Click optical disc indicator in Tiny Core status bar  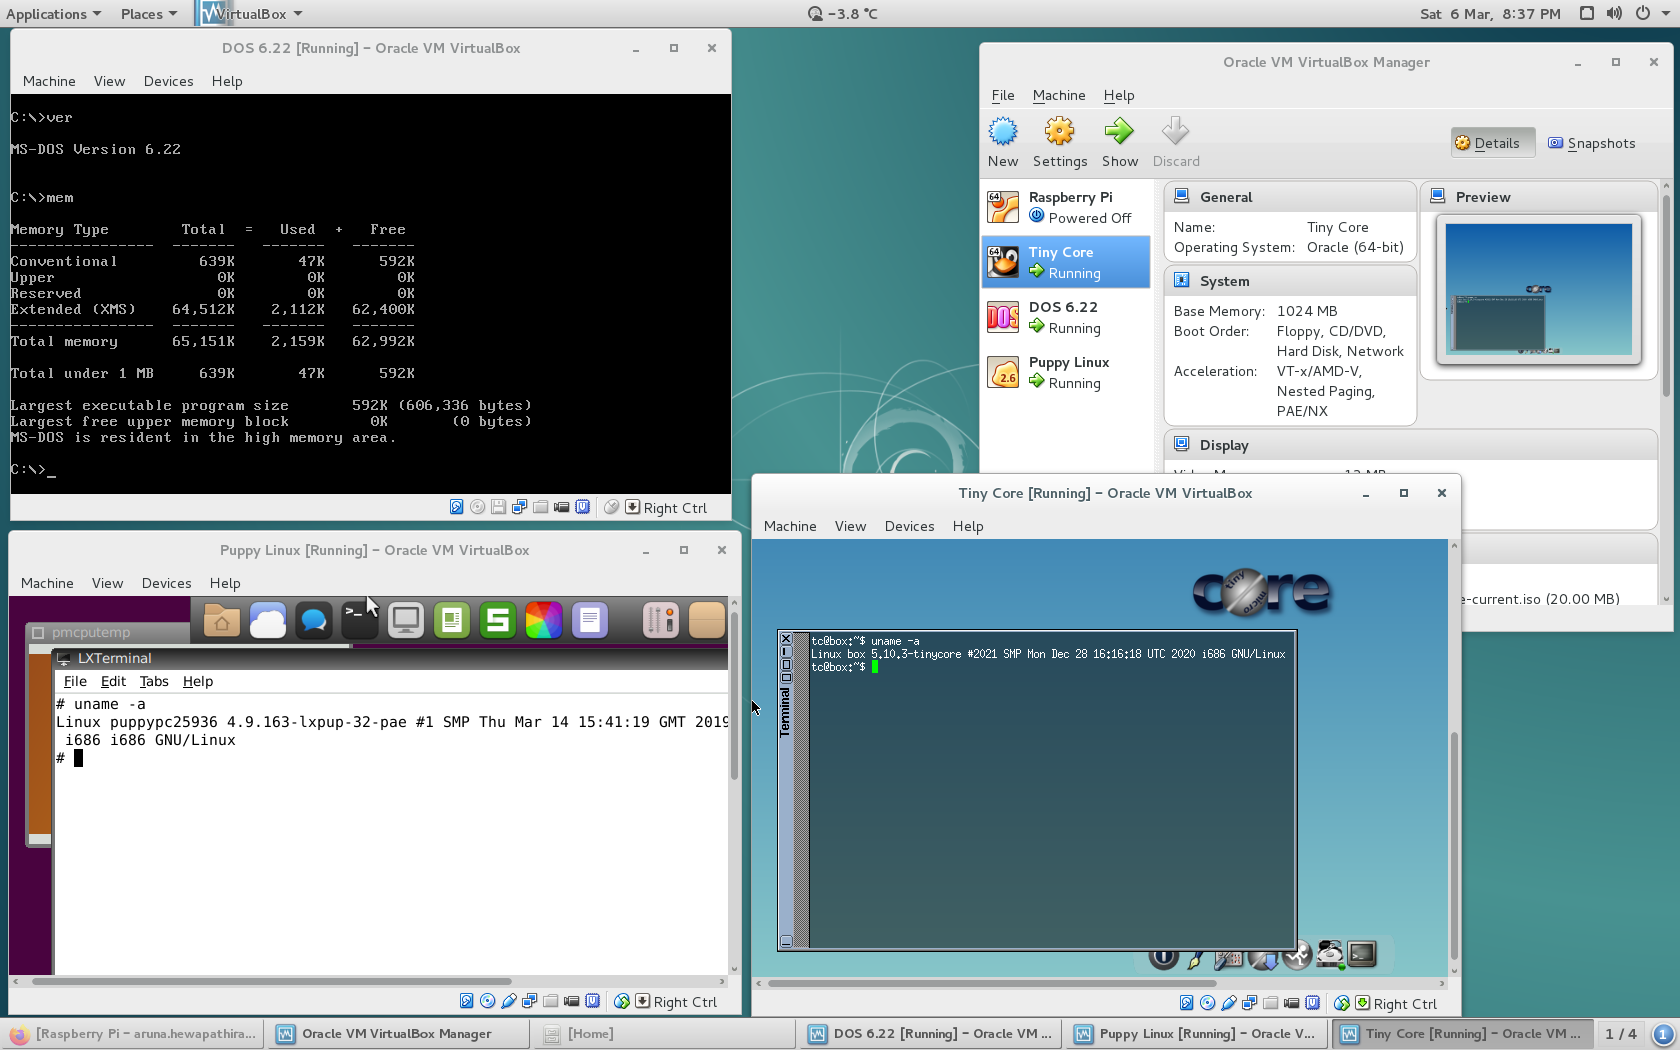tap(1207, 1003)
